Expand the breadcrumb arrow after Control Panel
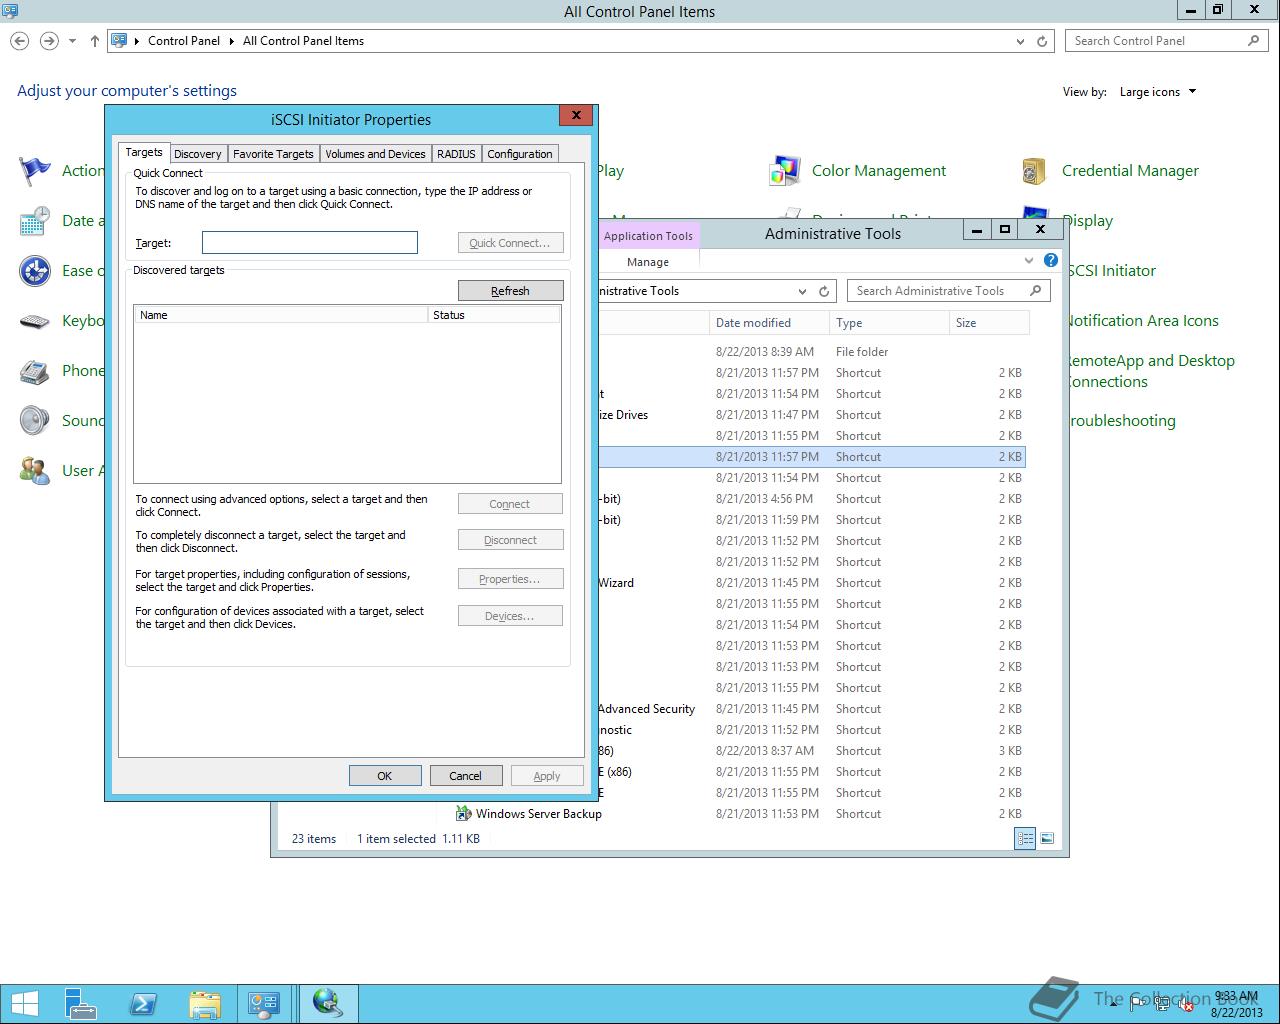The height and width of the screenshot is (1024, 1280). [x=231, y=41]
